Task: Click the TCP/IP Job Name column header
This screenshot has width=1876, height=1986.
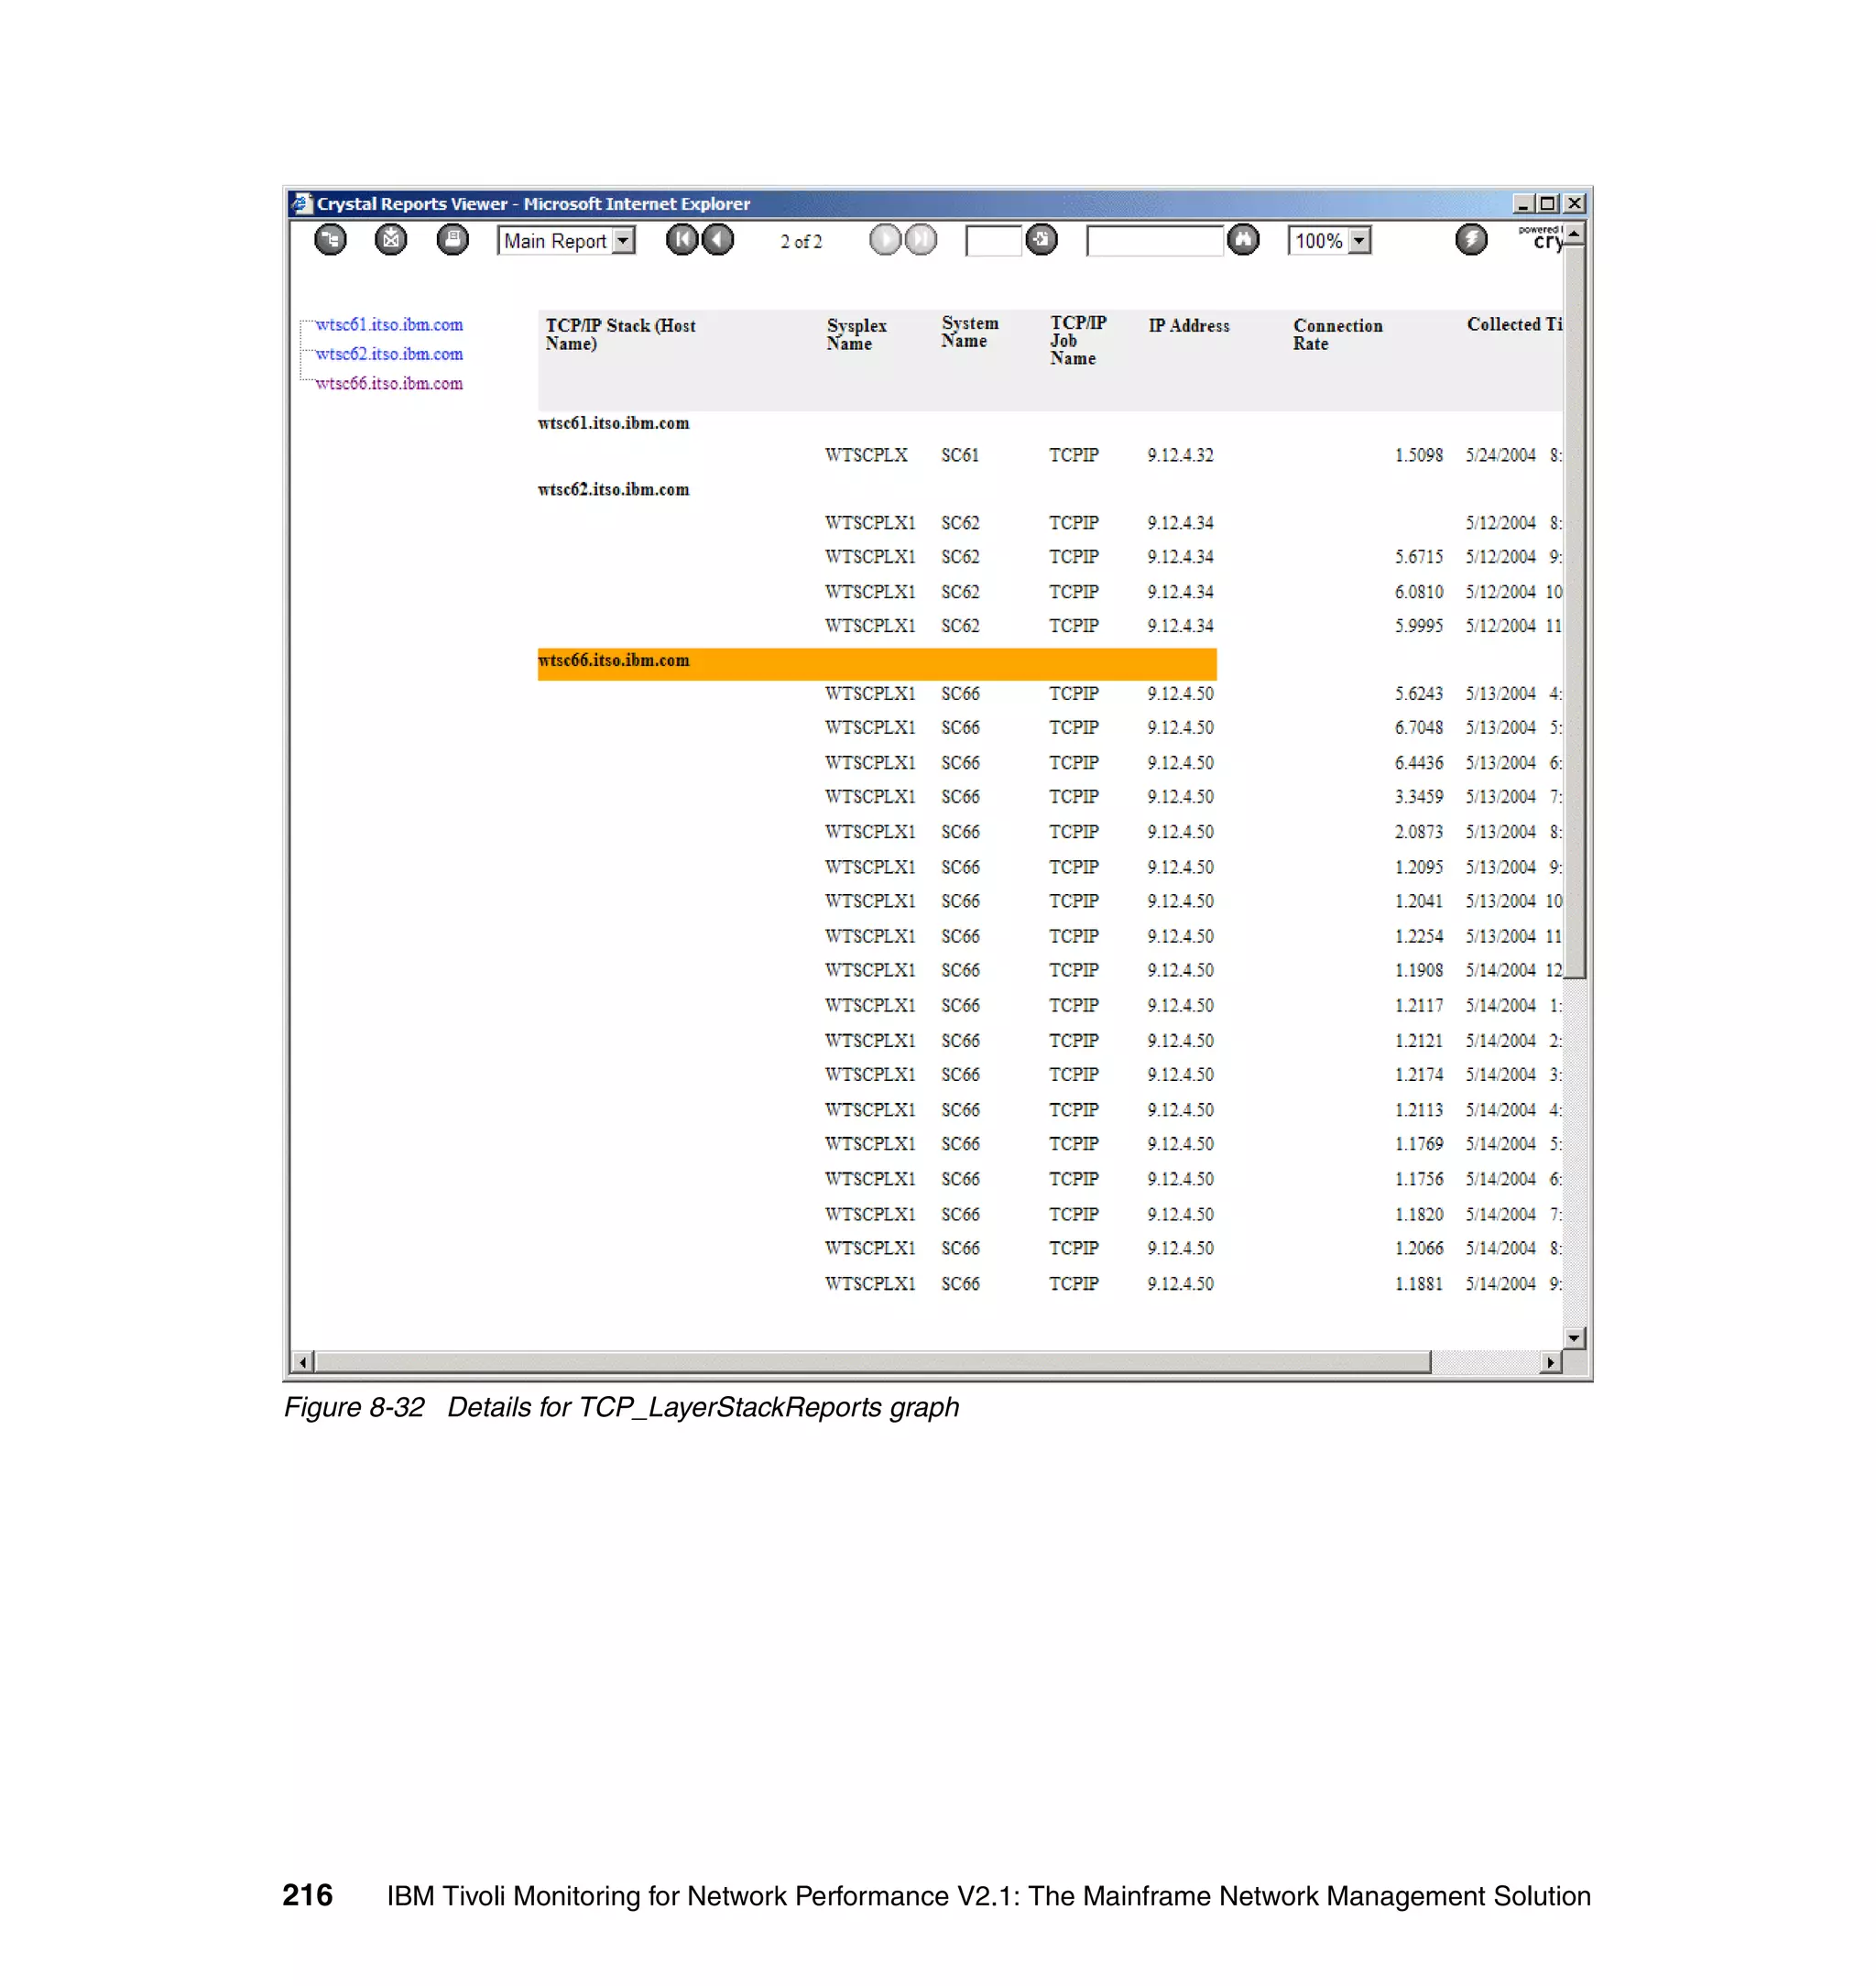Action: click(x=1078, y=341)
